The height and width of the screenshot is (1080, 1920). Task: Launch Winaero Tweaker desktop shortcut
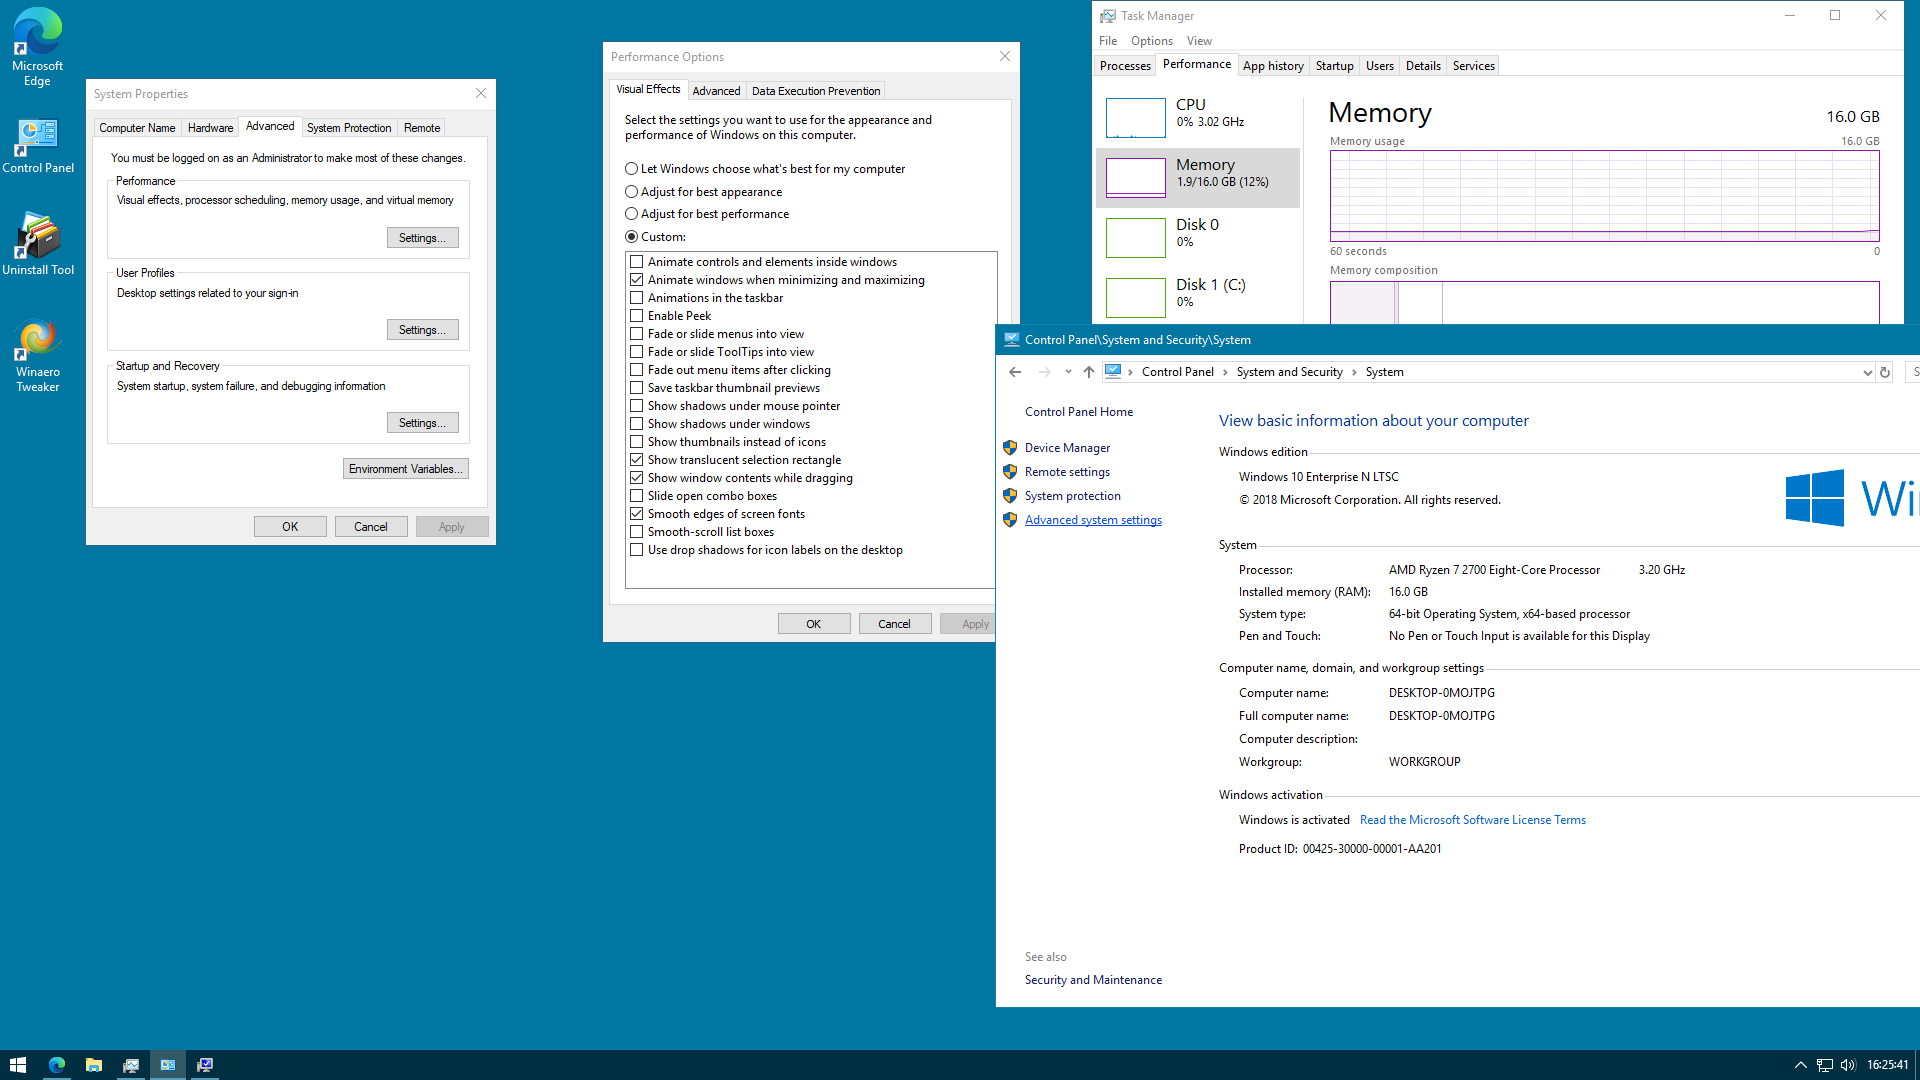click(x=37, y=356)
